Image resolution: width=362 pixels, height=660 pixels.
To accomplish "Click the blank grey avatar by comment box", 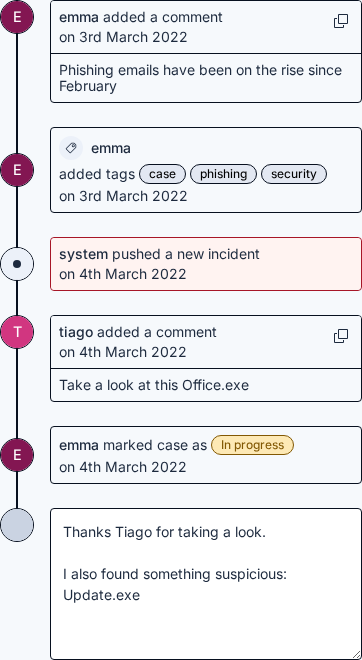I will pos(17,525).
